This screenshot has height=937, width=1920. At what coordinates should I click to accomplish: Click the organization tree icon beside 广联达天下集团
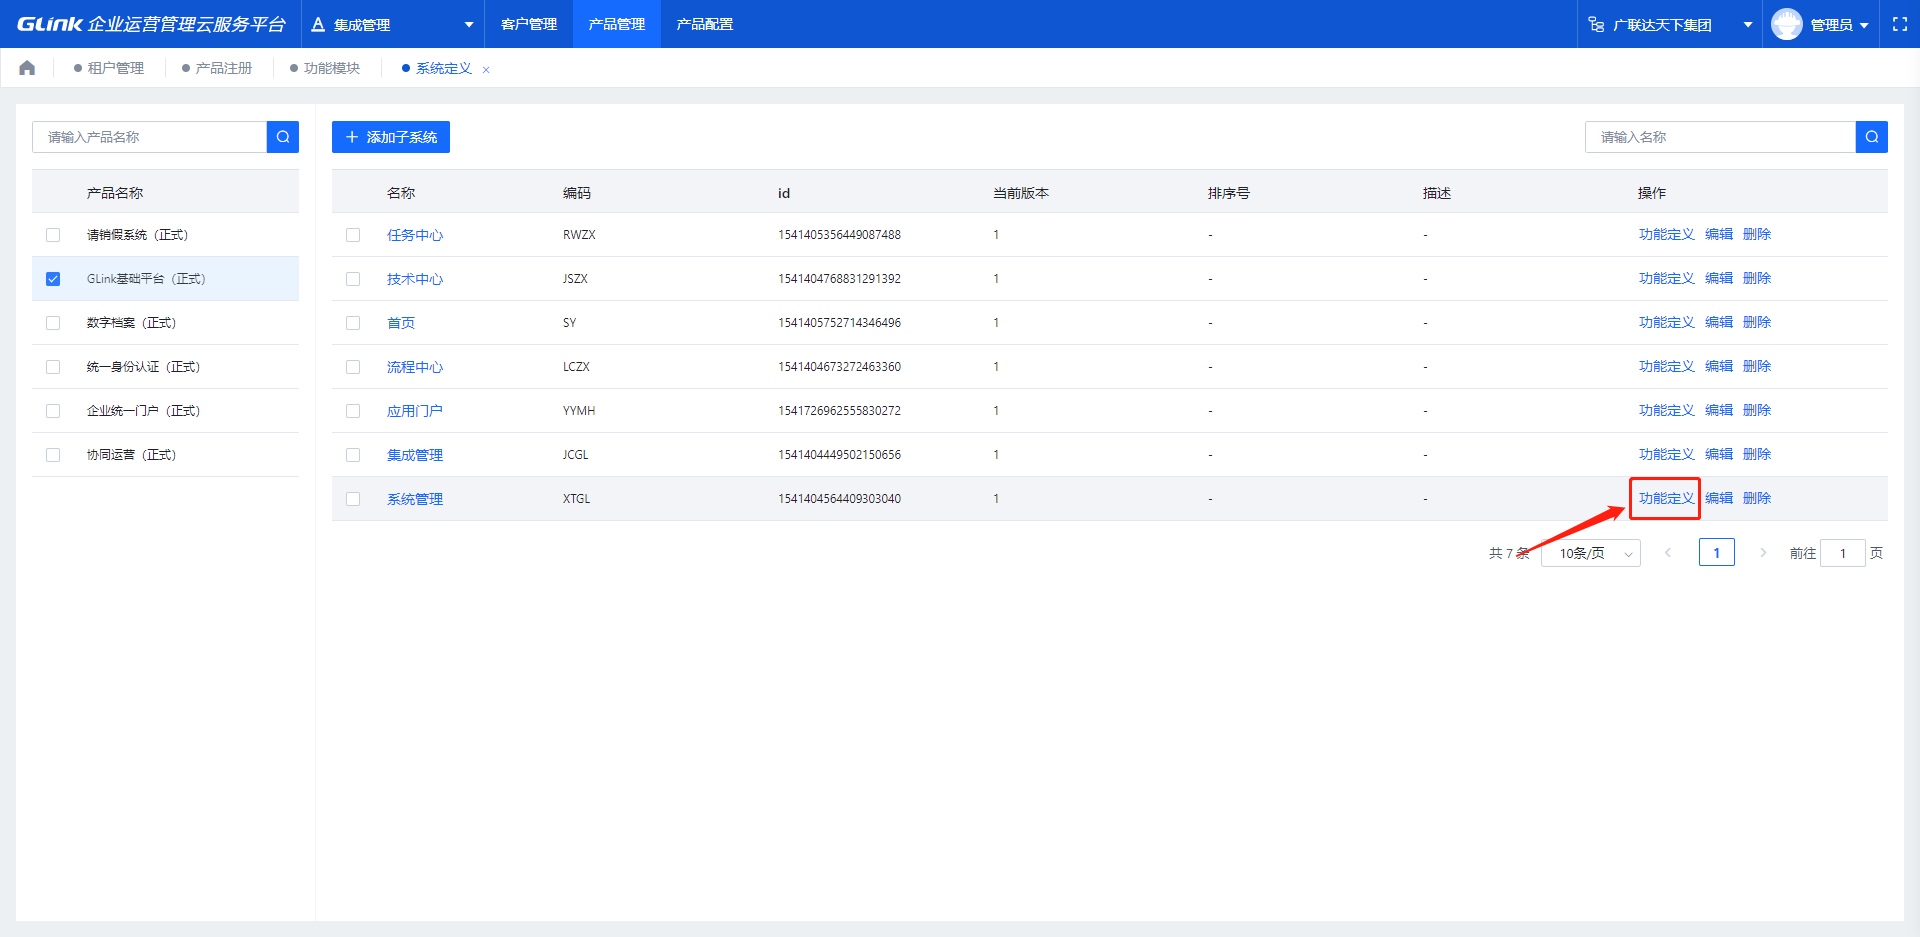click(x=1597, y=24)
